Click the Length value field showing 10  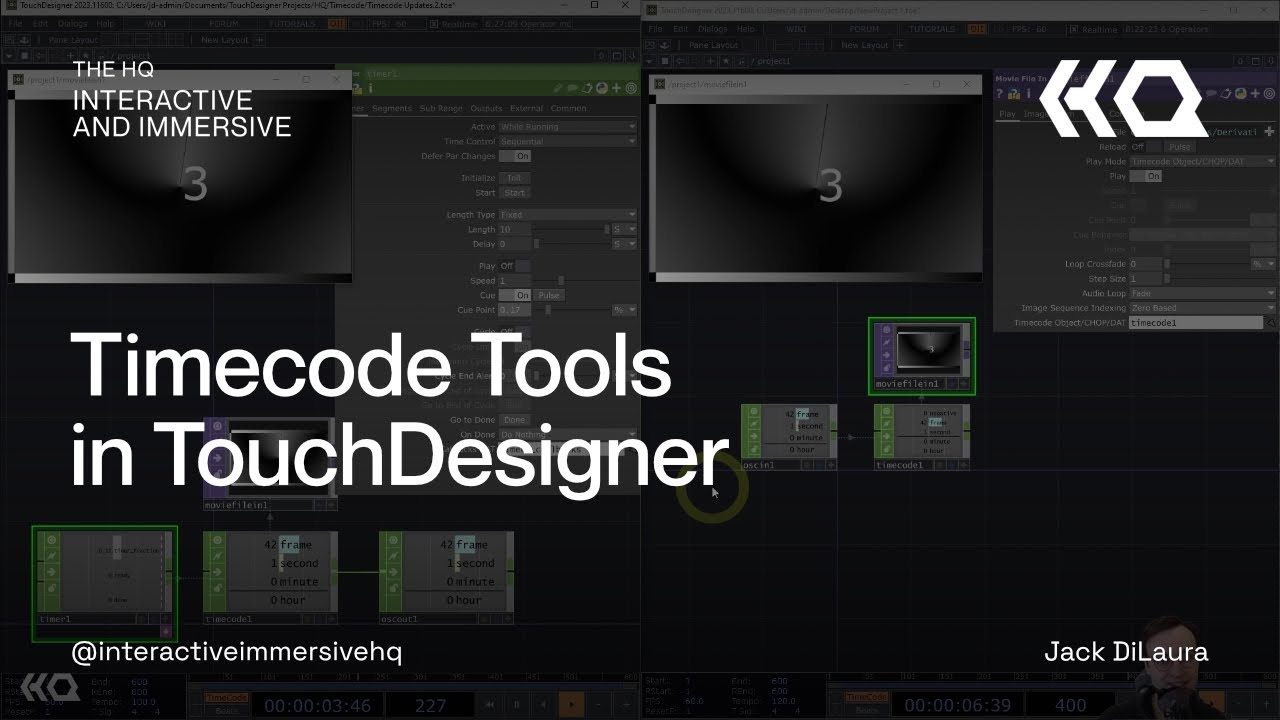click(x=516, y=229)
